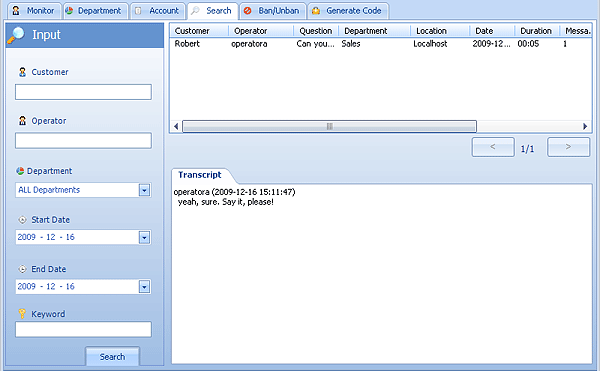Click the Keyword input field
Viewport: 600px width, 371px height.
pyautogui.click(x=83, y=329)
